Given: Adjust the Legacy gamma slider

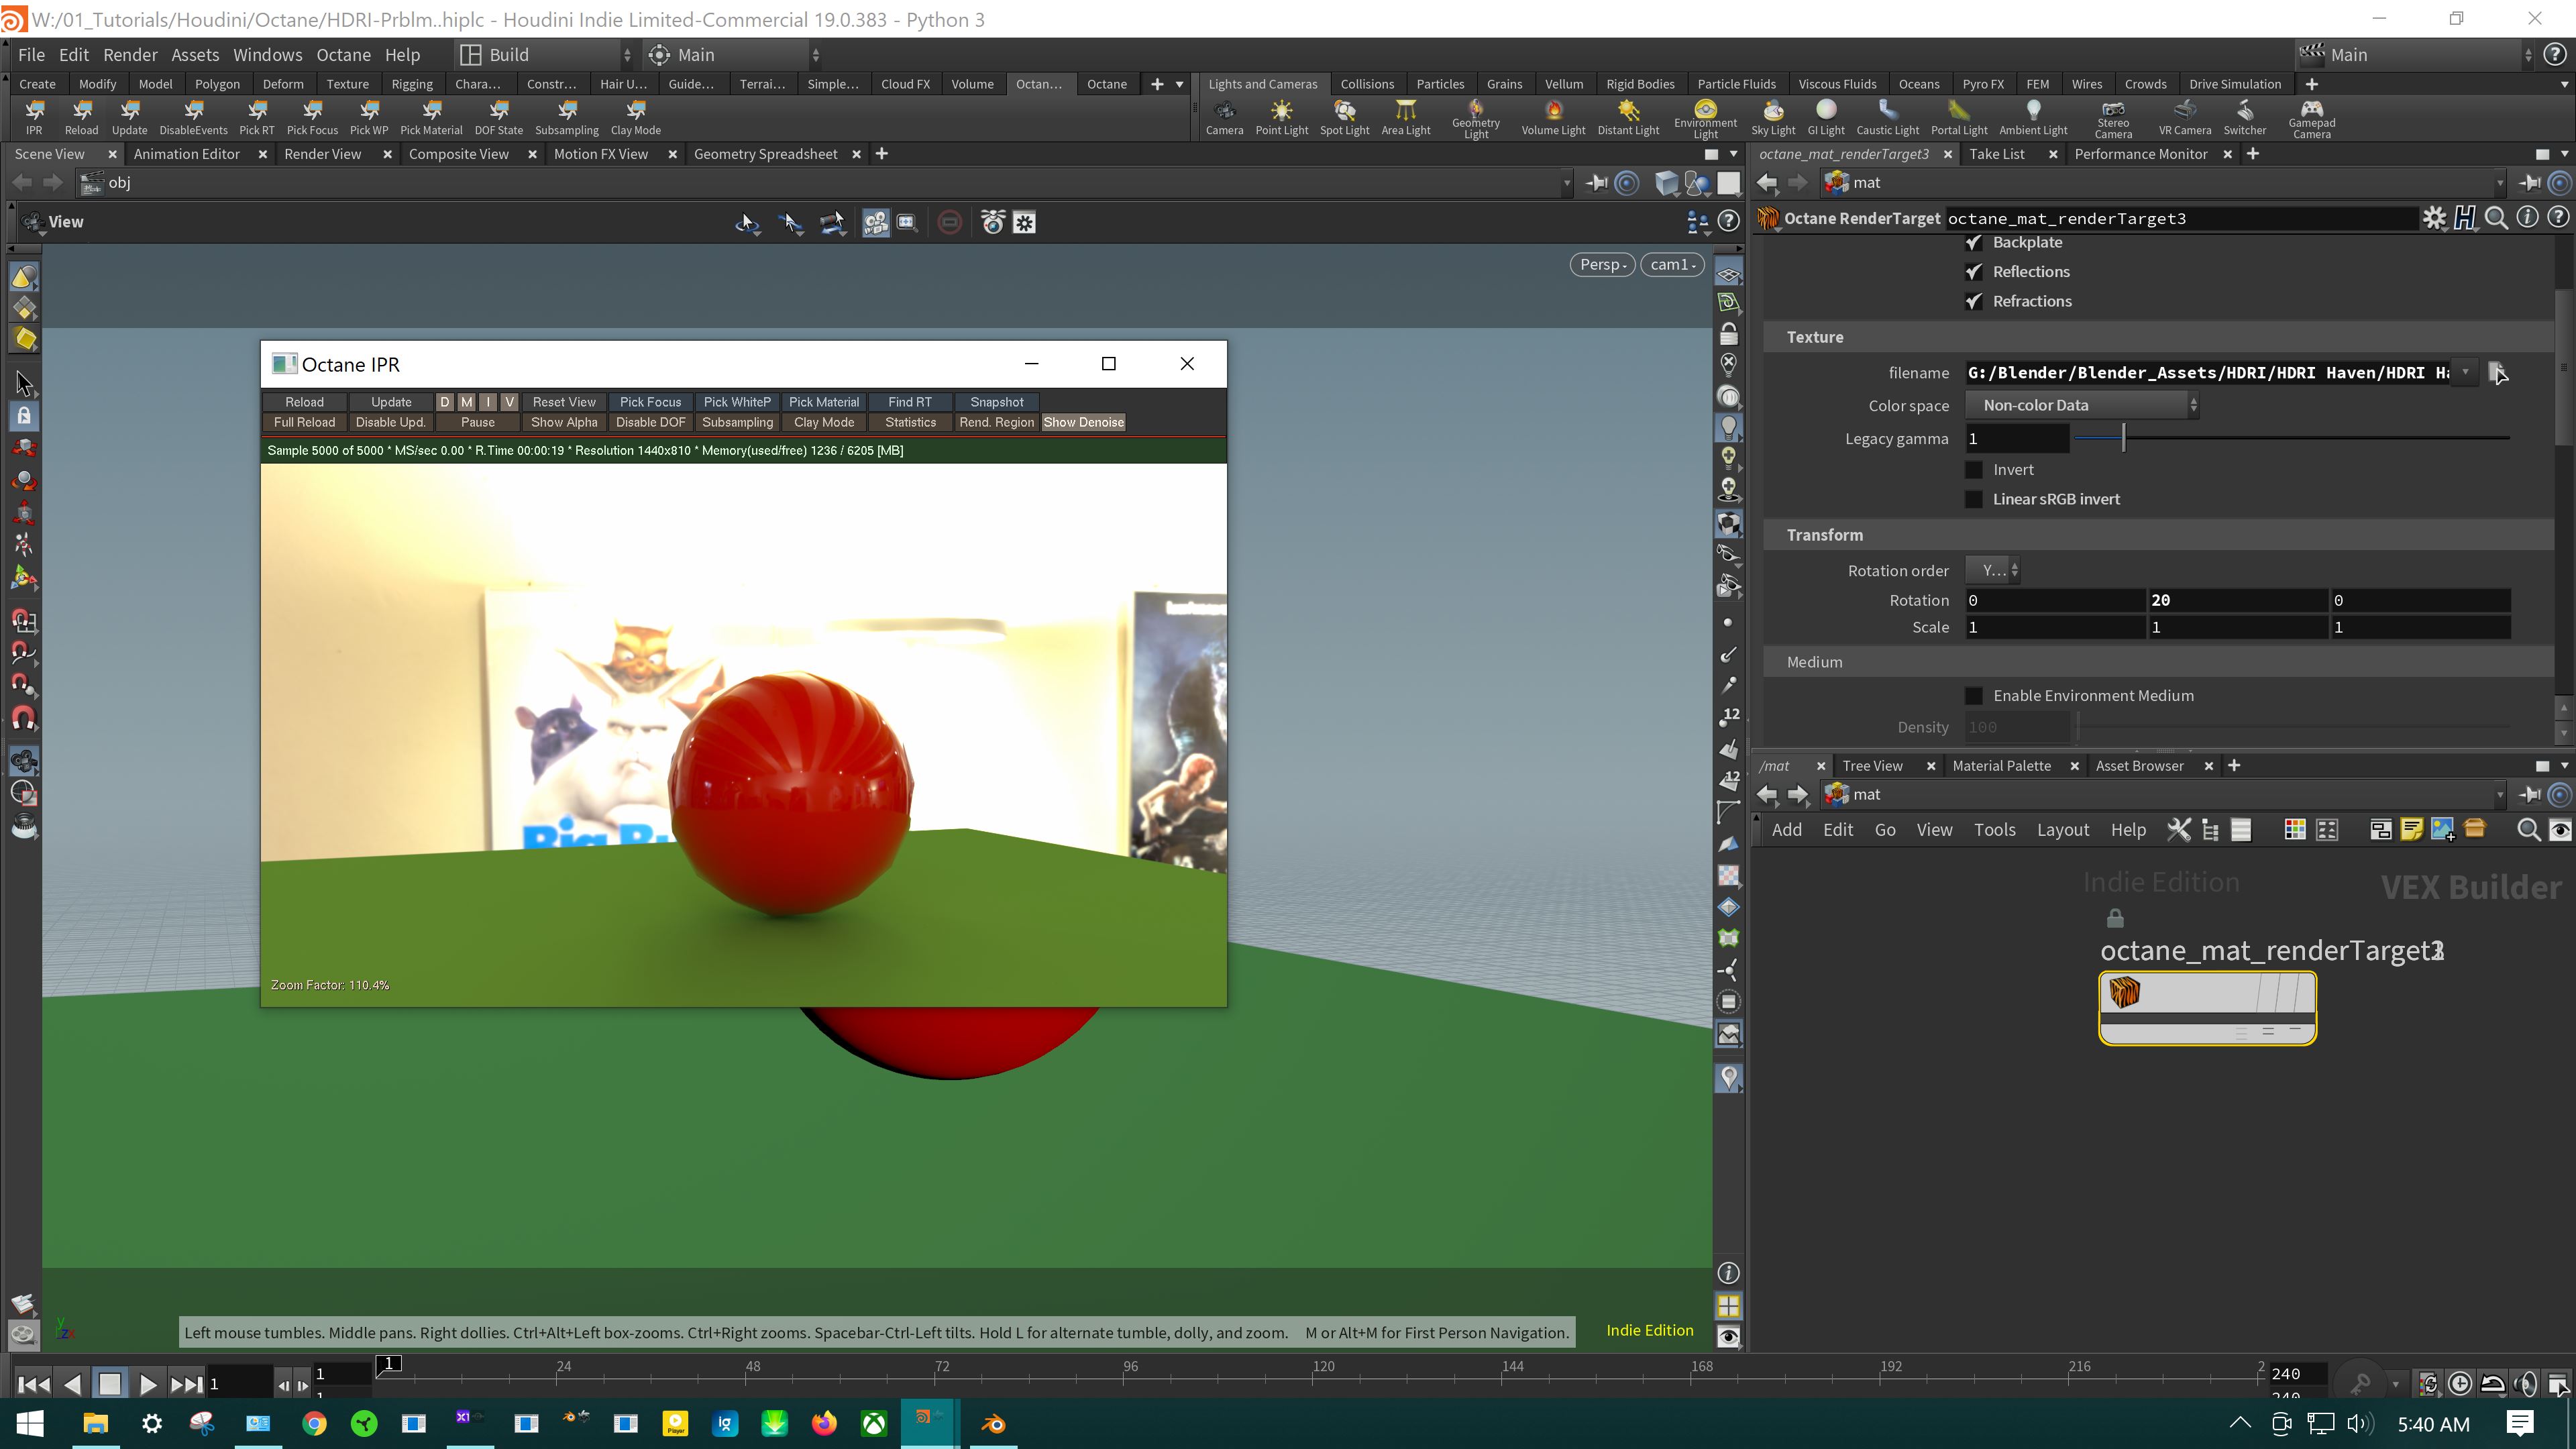Looking at the screenshot, I should coord(2123,439).
